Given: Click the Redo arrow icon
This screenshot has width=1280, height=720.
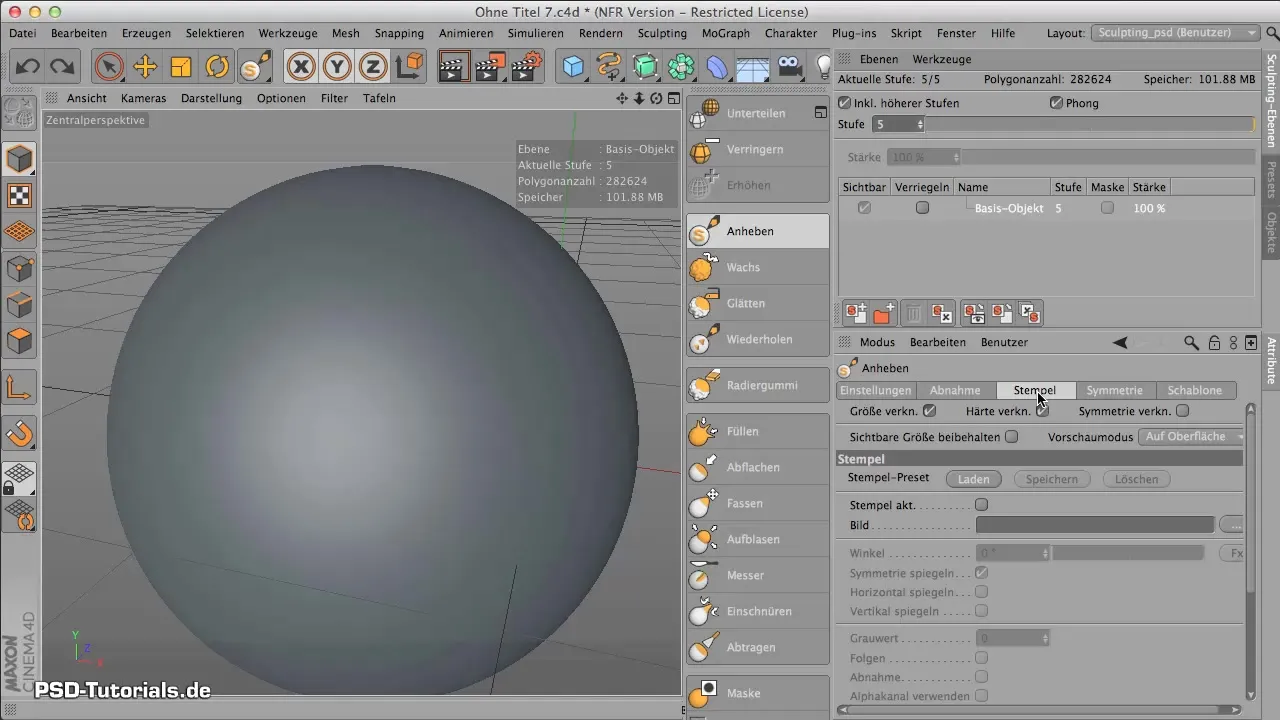Looking at the screenshot, I should (63, 67).
